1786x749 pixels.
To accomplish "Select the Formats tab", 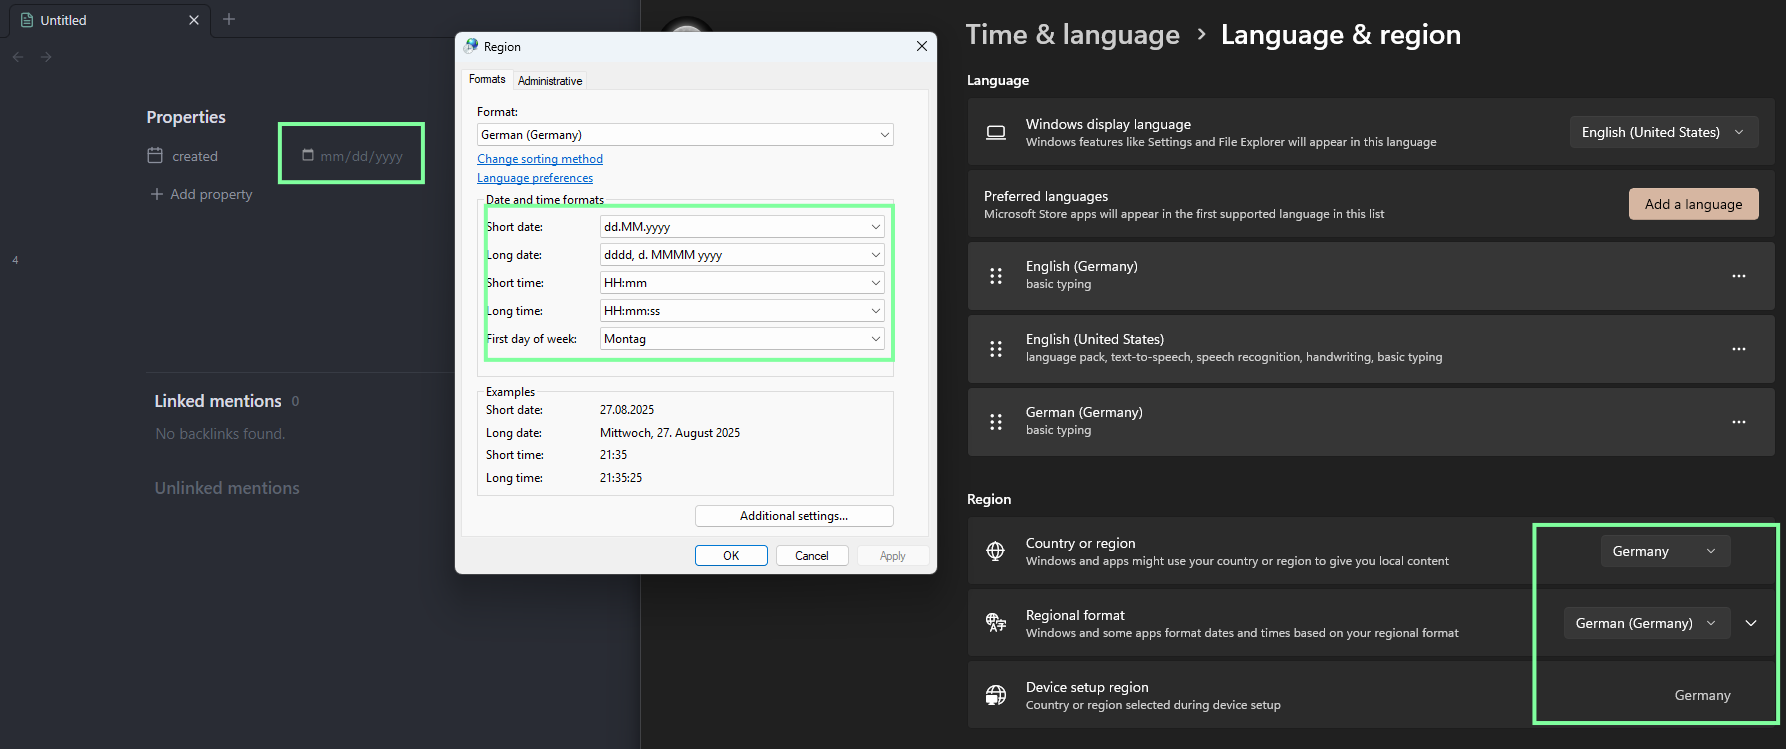I will coord(487,80).
